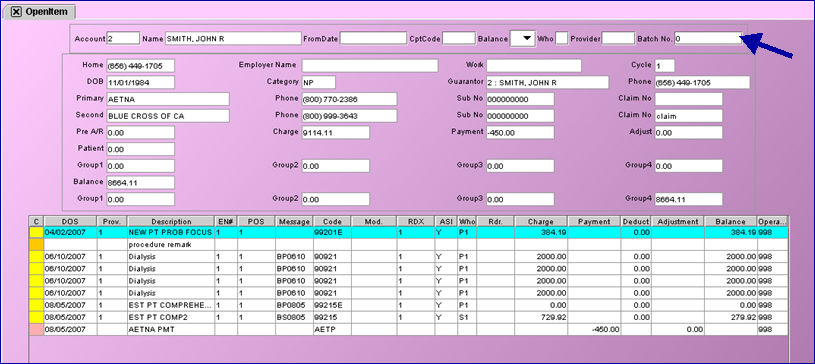The width and height of the screenshot is (815, 364).
Task: Click the Code column header
Action: [x=332, y=222]
